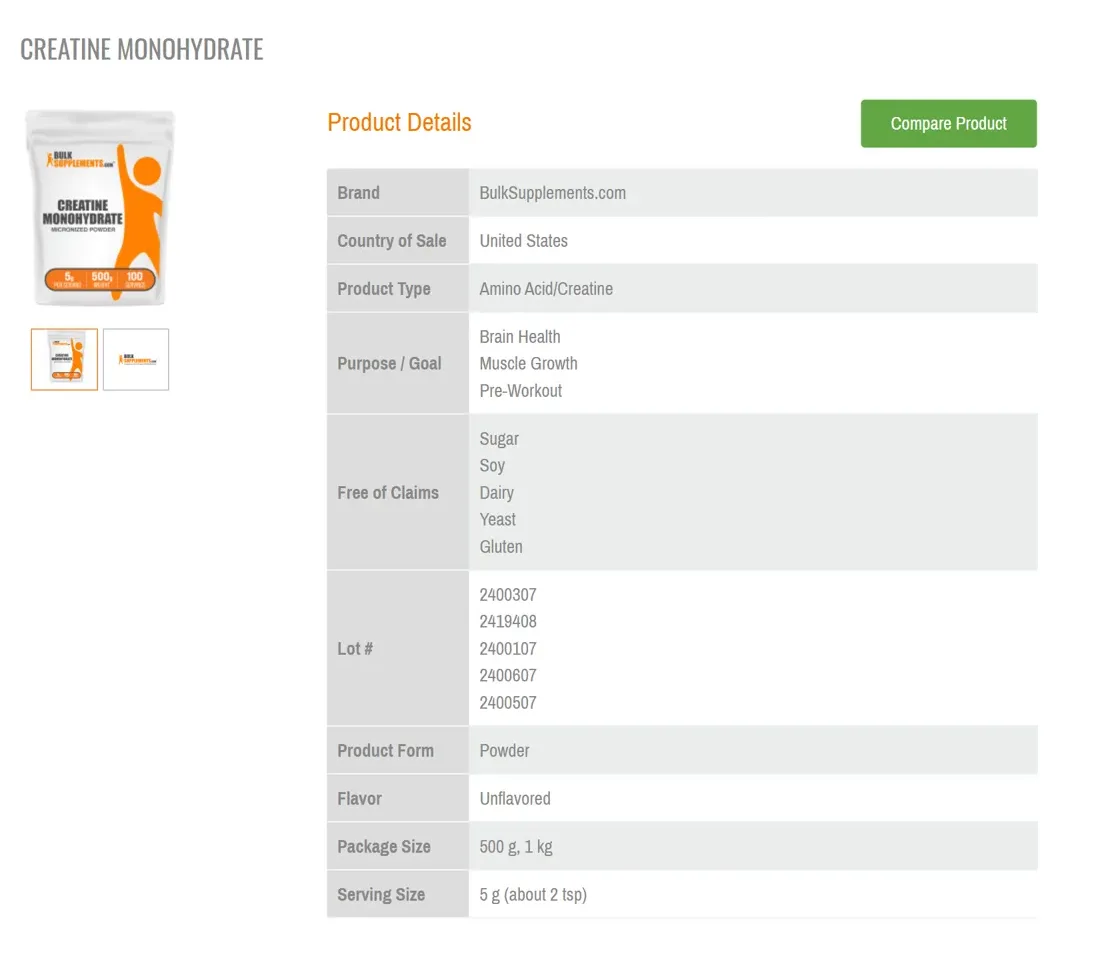
Task: Click the Lot # label
Action: click(355, 649)
